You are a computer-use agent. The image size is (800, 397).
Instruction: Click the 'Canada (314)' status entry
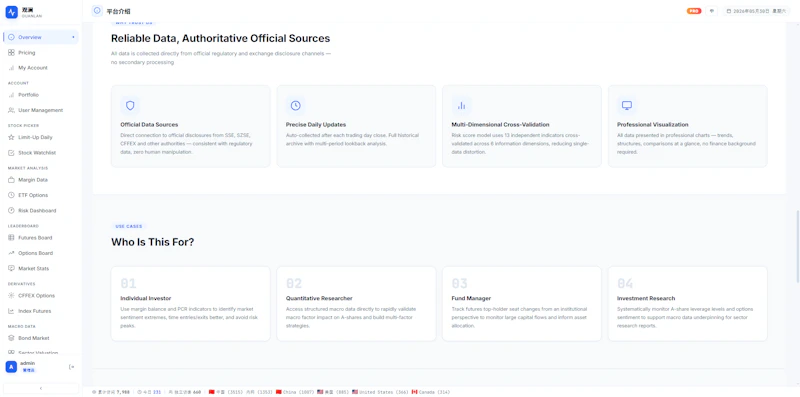(431, 392)
